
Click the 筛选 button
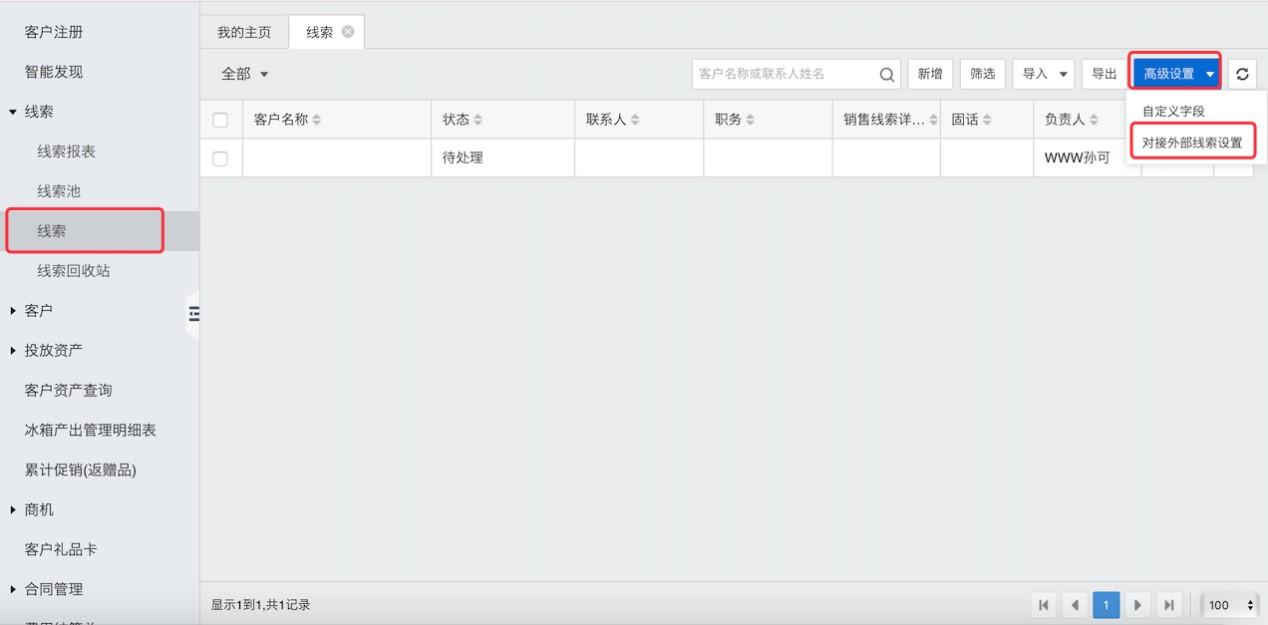(x=982, y=74)
